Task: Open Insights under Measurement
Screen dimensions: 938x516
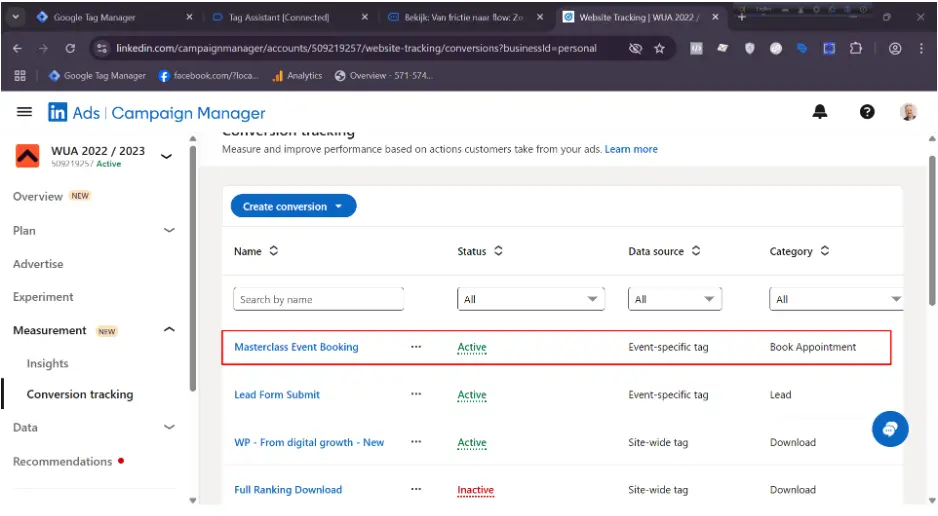Action: 47,364
